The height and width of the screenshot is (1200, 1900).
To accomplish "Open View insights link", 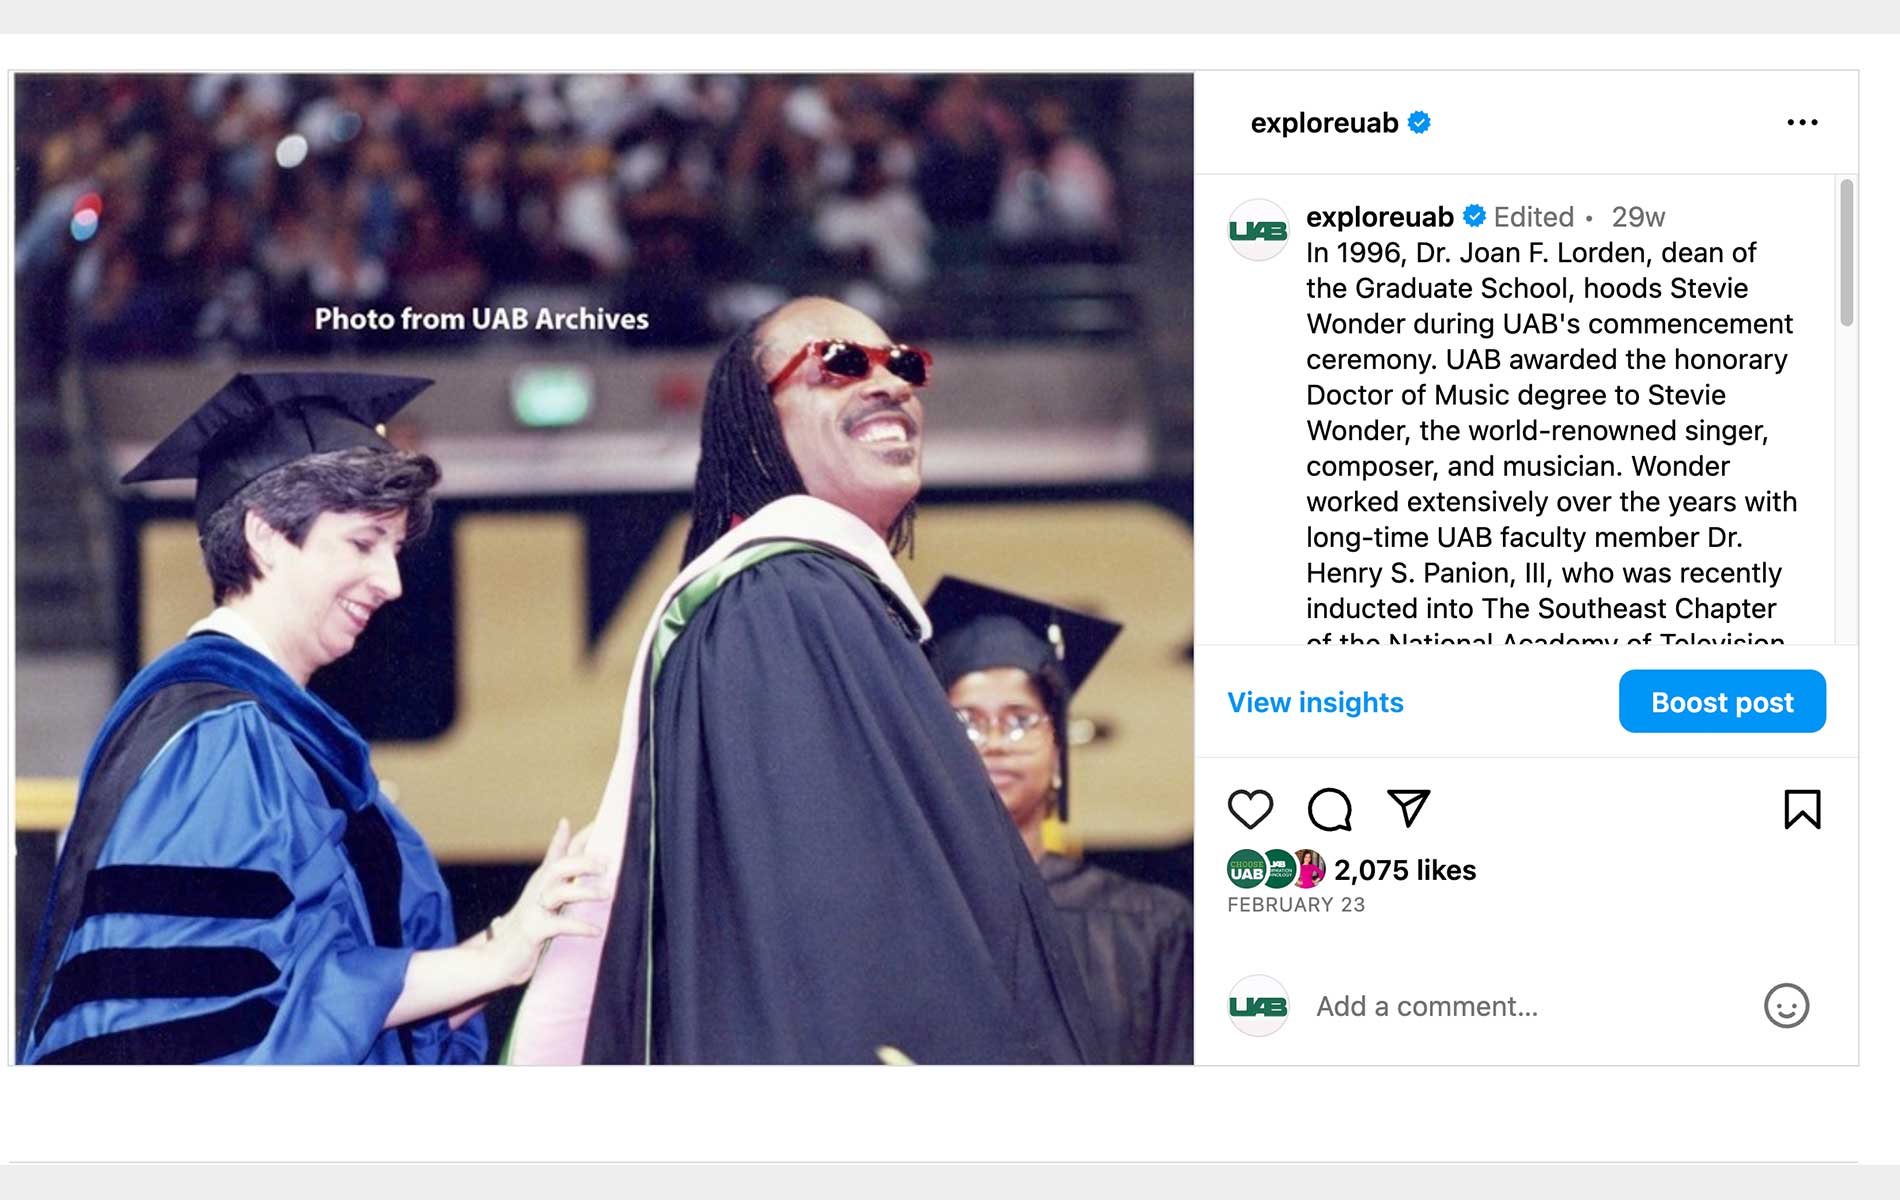I will 1315,703.
